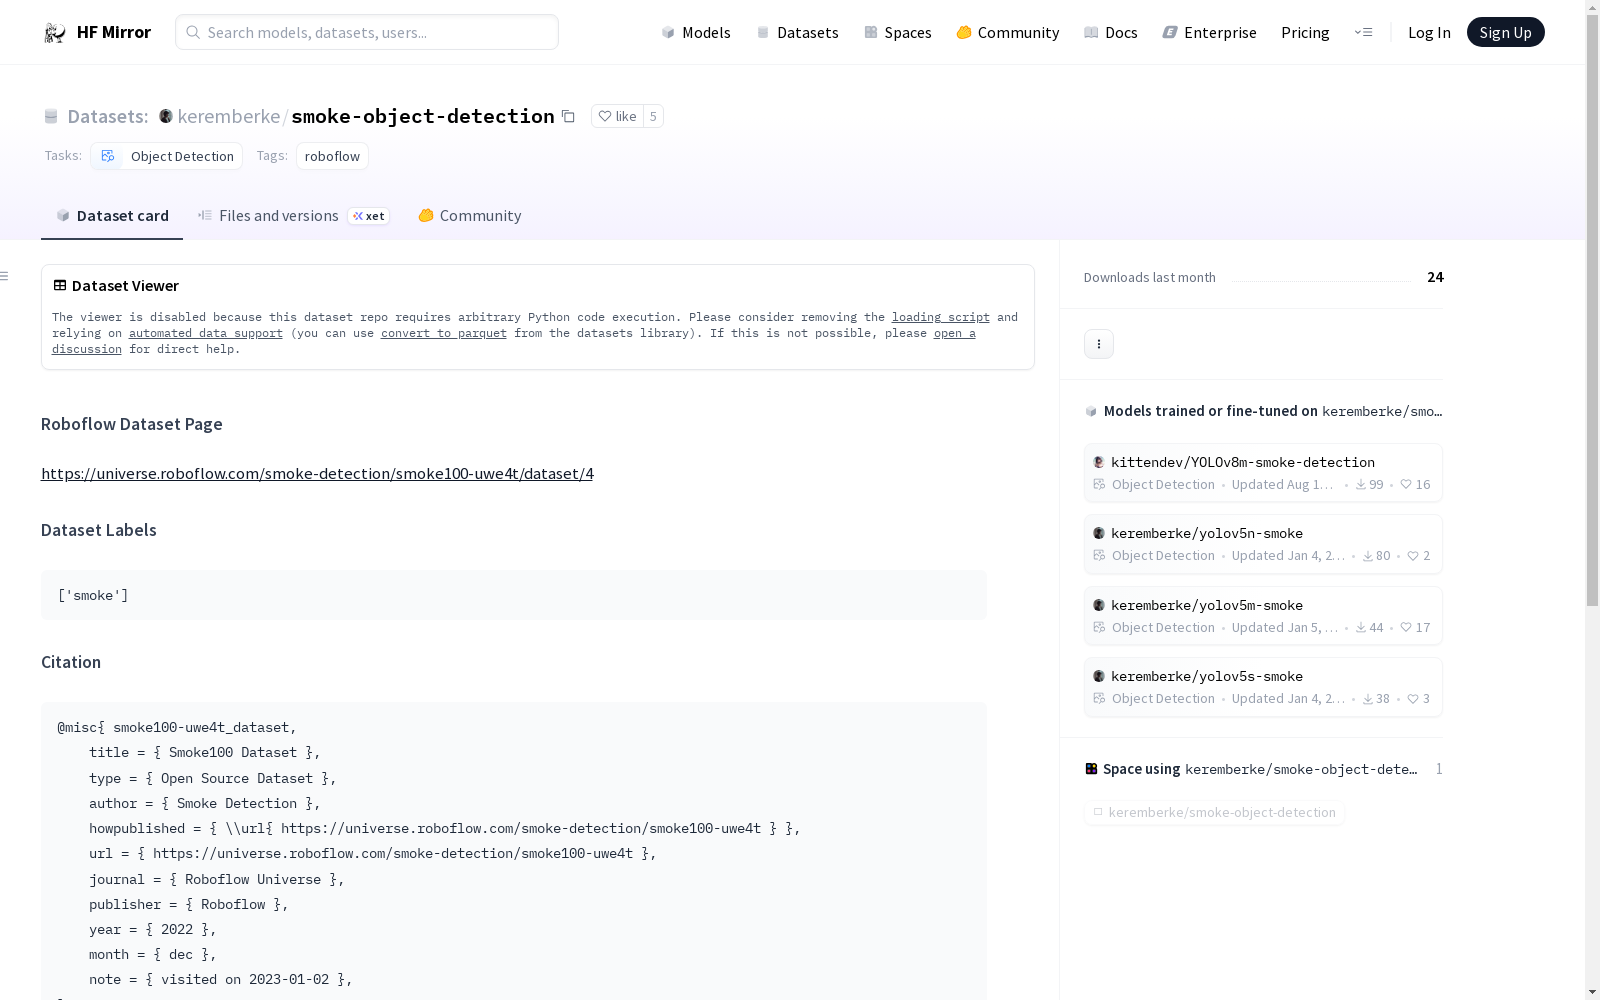The image size is (1600, 1000).
Task: Click the Datasets stack icon beside the title
Action: pos(51,116)
